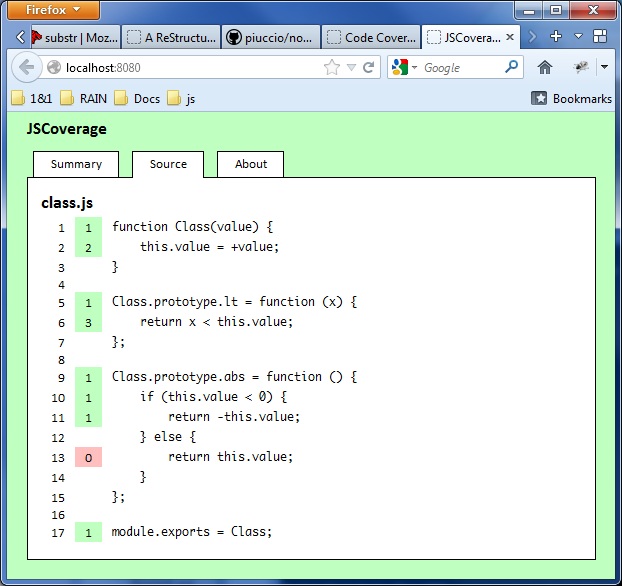This screenshot has width=622, height=586.
Task: Open a new tab with plus icon
Action: tap(556, 36)
